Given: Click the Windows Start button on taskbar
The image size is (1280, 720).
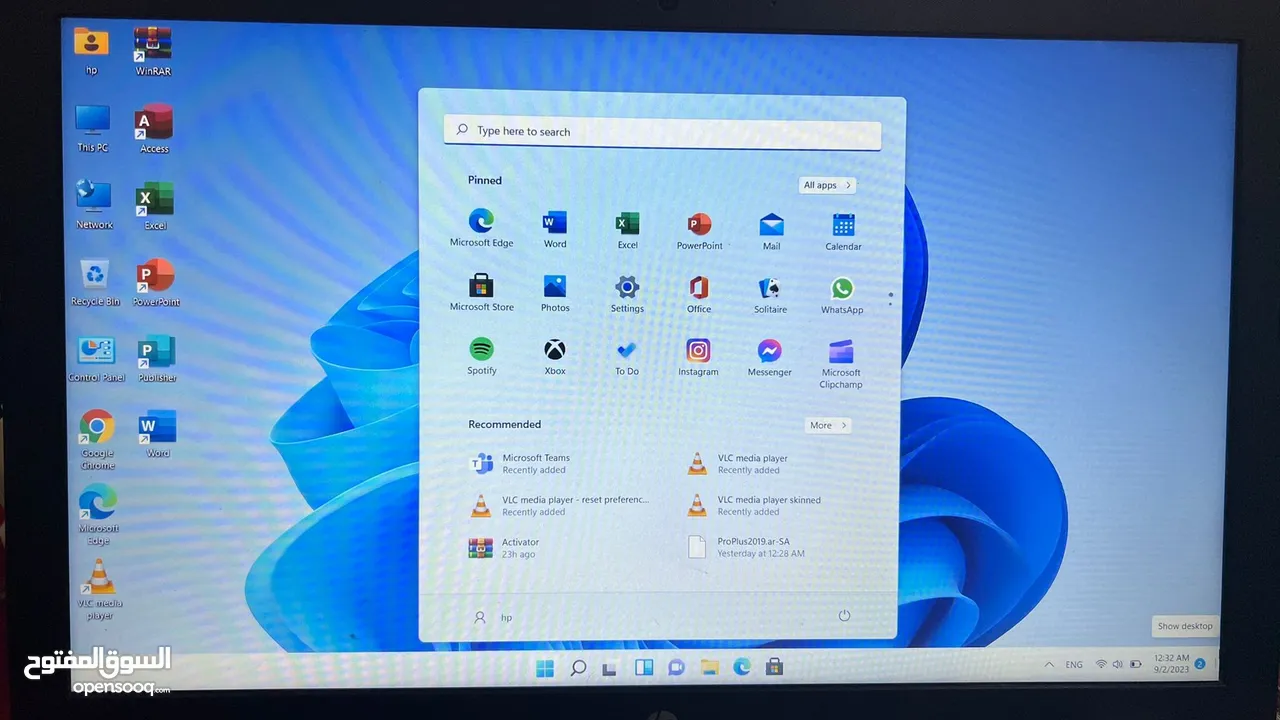Looking at the screenshot, I should pos(545,668).
